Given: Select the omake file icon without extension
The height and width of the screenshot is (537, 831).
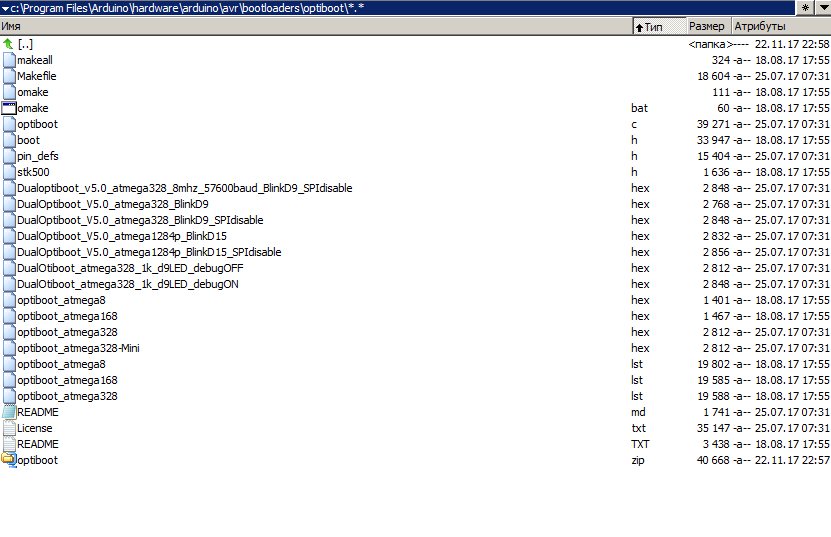Looking at the screenshot, I should coord(9,92).
